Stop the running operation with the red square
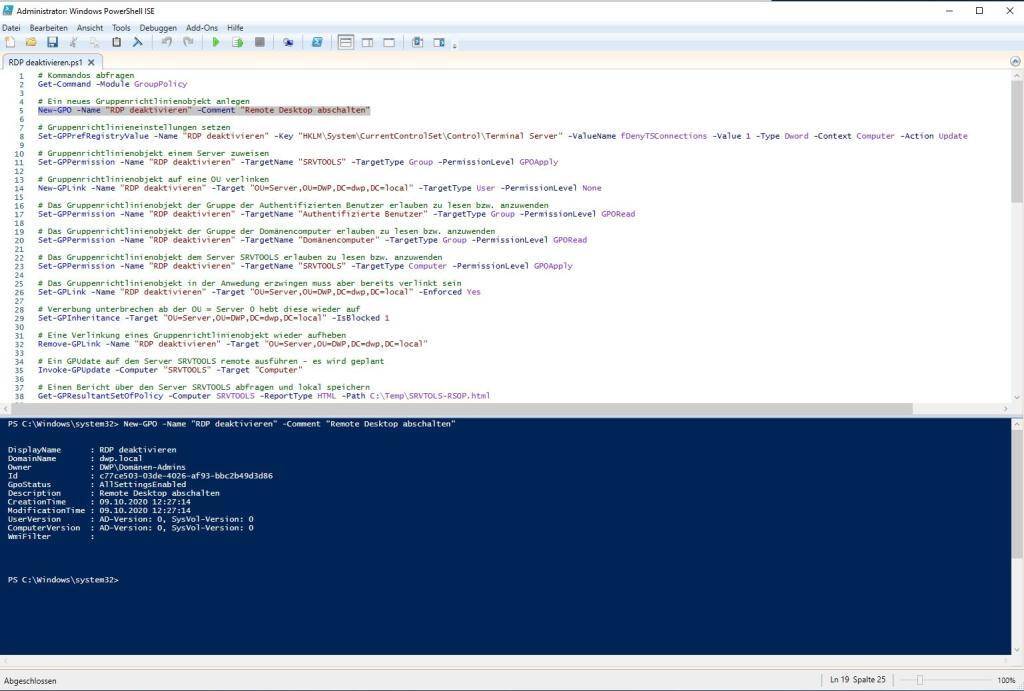This screenshot has height=691, width=1024. click(x=260, y=42)
